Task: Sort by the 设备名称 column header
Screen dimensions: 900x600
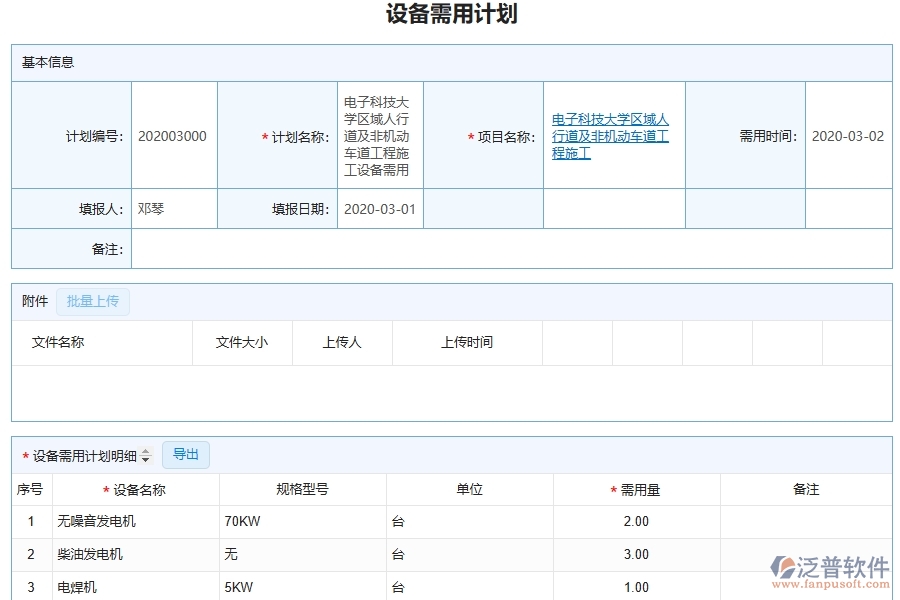Action: coord(137,489)
